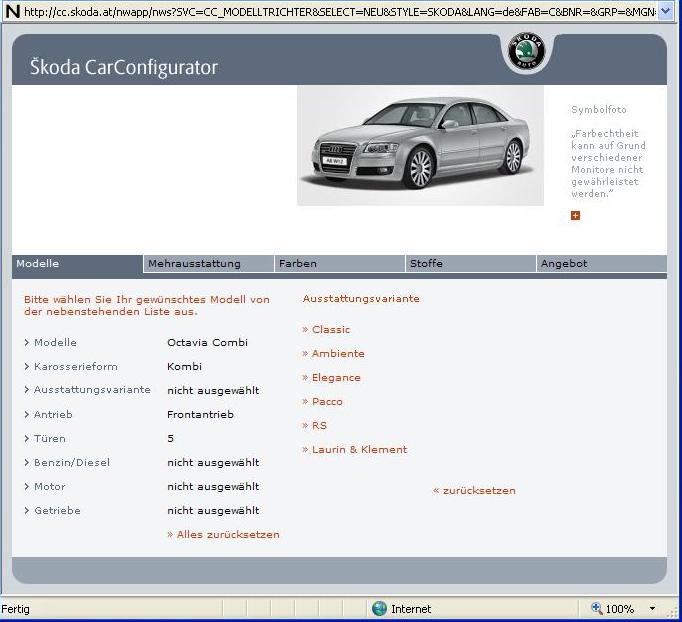This screenshot has width=682, height=622.
Task: Click the zoom magnifier icon in status bar
Action: (x=597, y=608)
